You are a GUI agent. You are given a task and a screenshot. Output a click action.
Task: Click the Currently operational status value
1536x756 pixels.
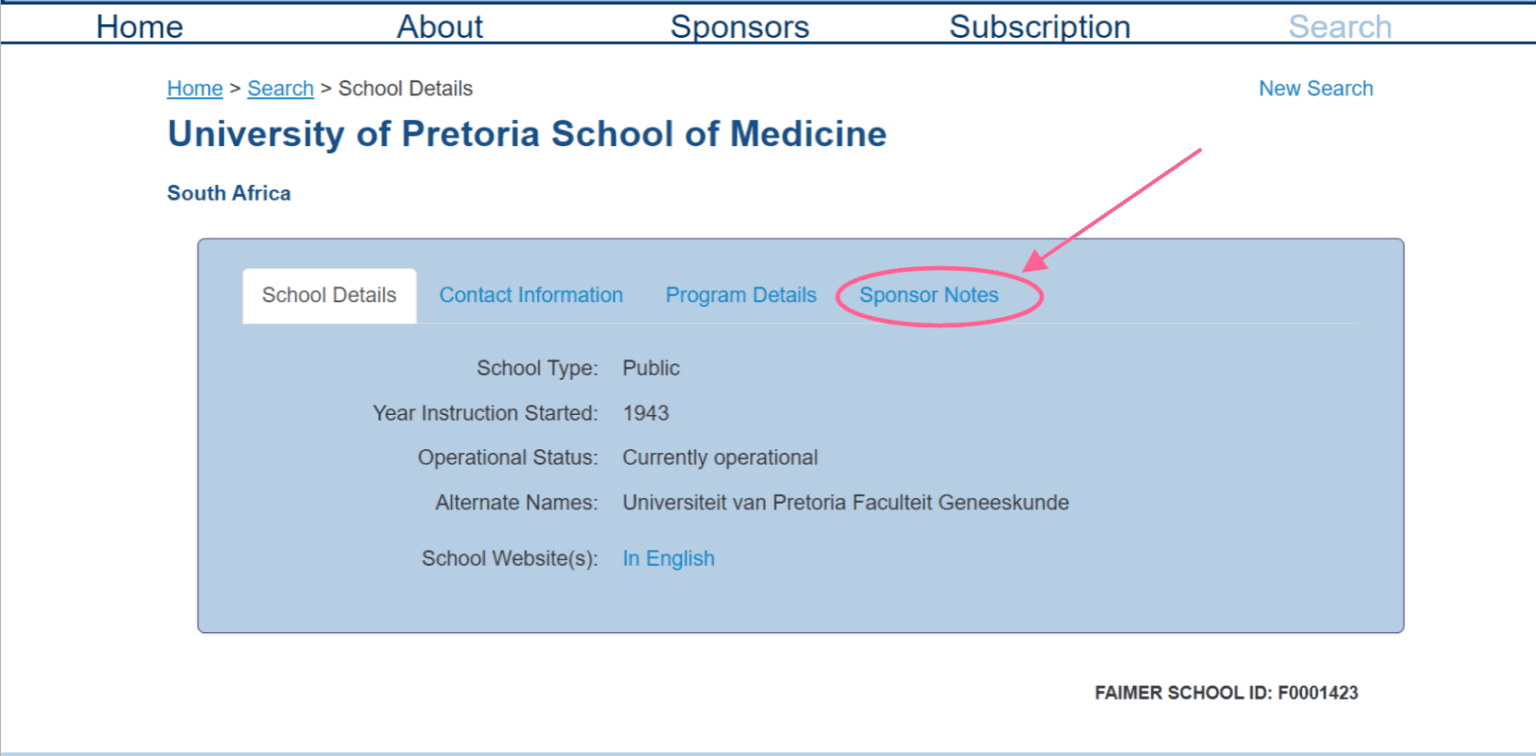coord(720,457)
